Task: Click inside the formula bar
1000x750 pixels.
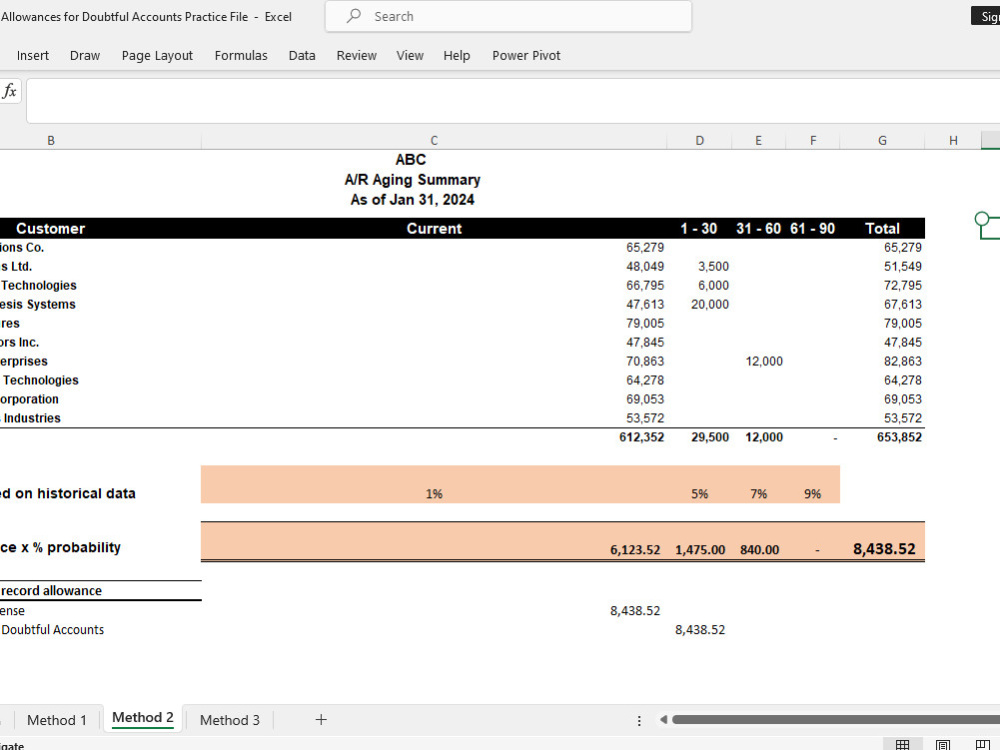Action: tap(513, 101)
